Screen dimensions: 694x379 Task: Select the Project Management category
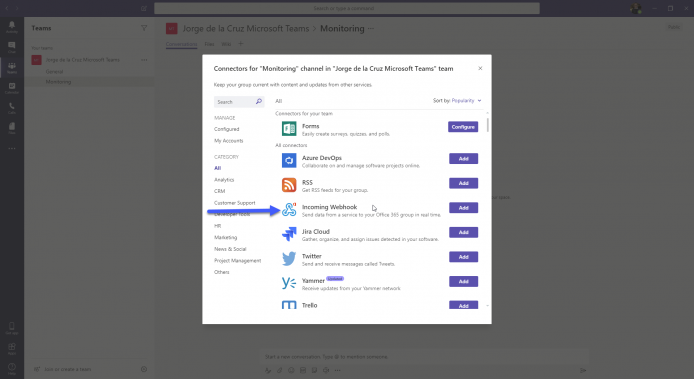[x=238, y=260]
